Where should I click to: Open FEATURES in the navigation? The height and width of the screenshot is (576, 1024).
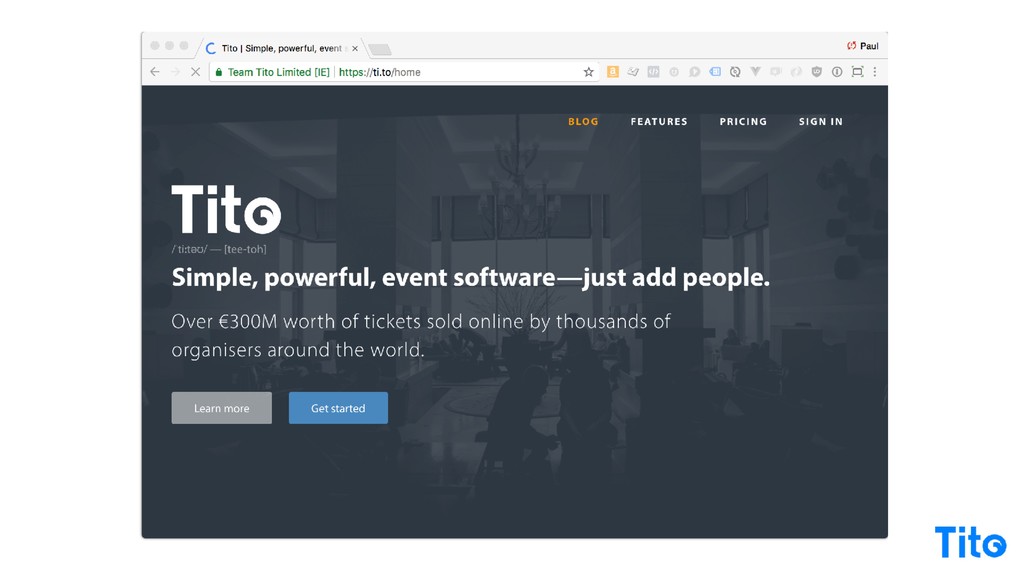[659, 121]
